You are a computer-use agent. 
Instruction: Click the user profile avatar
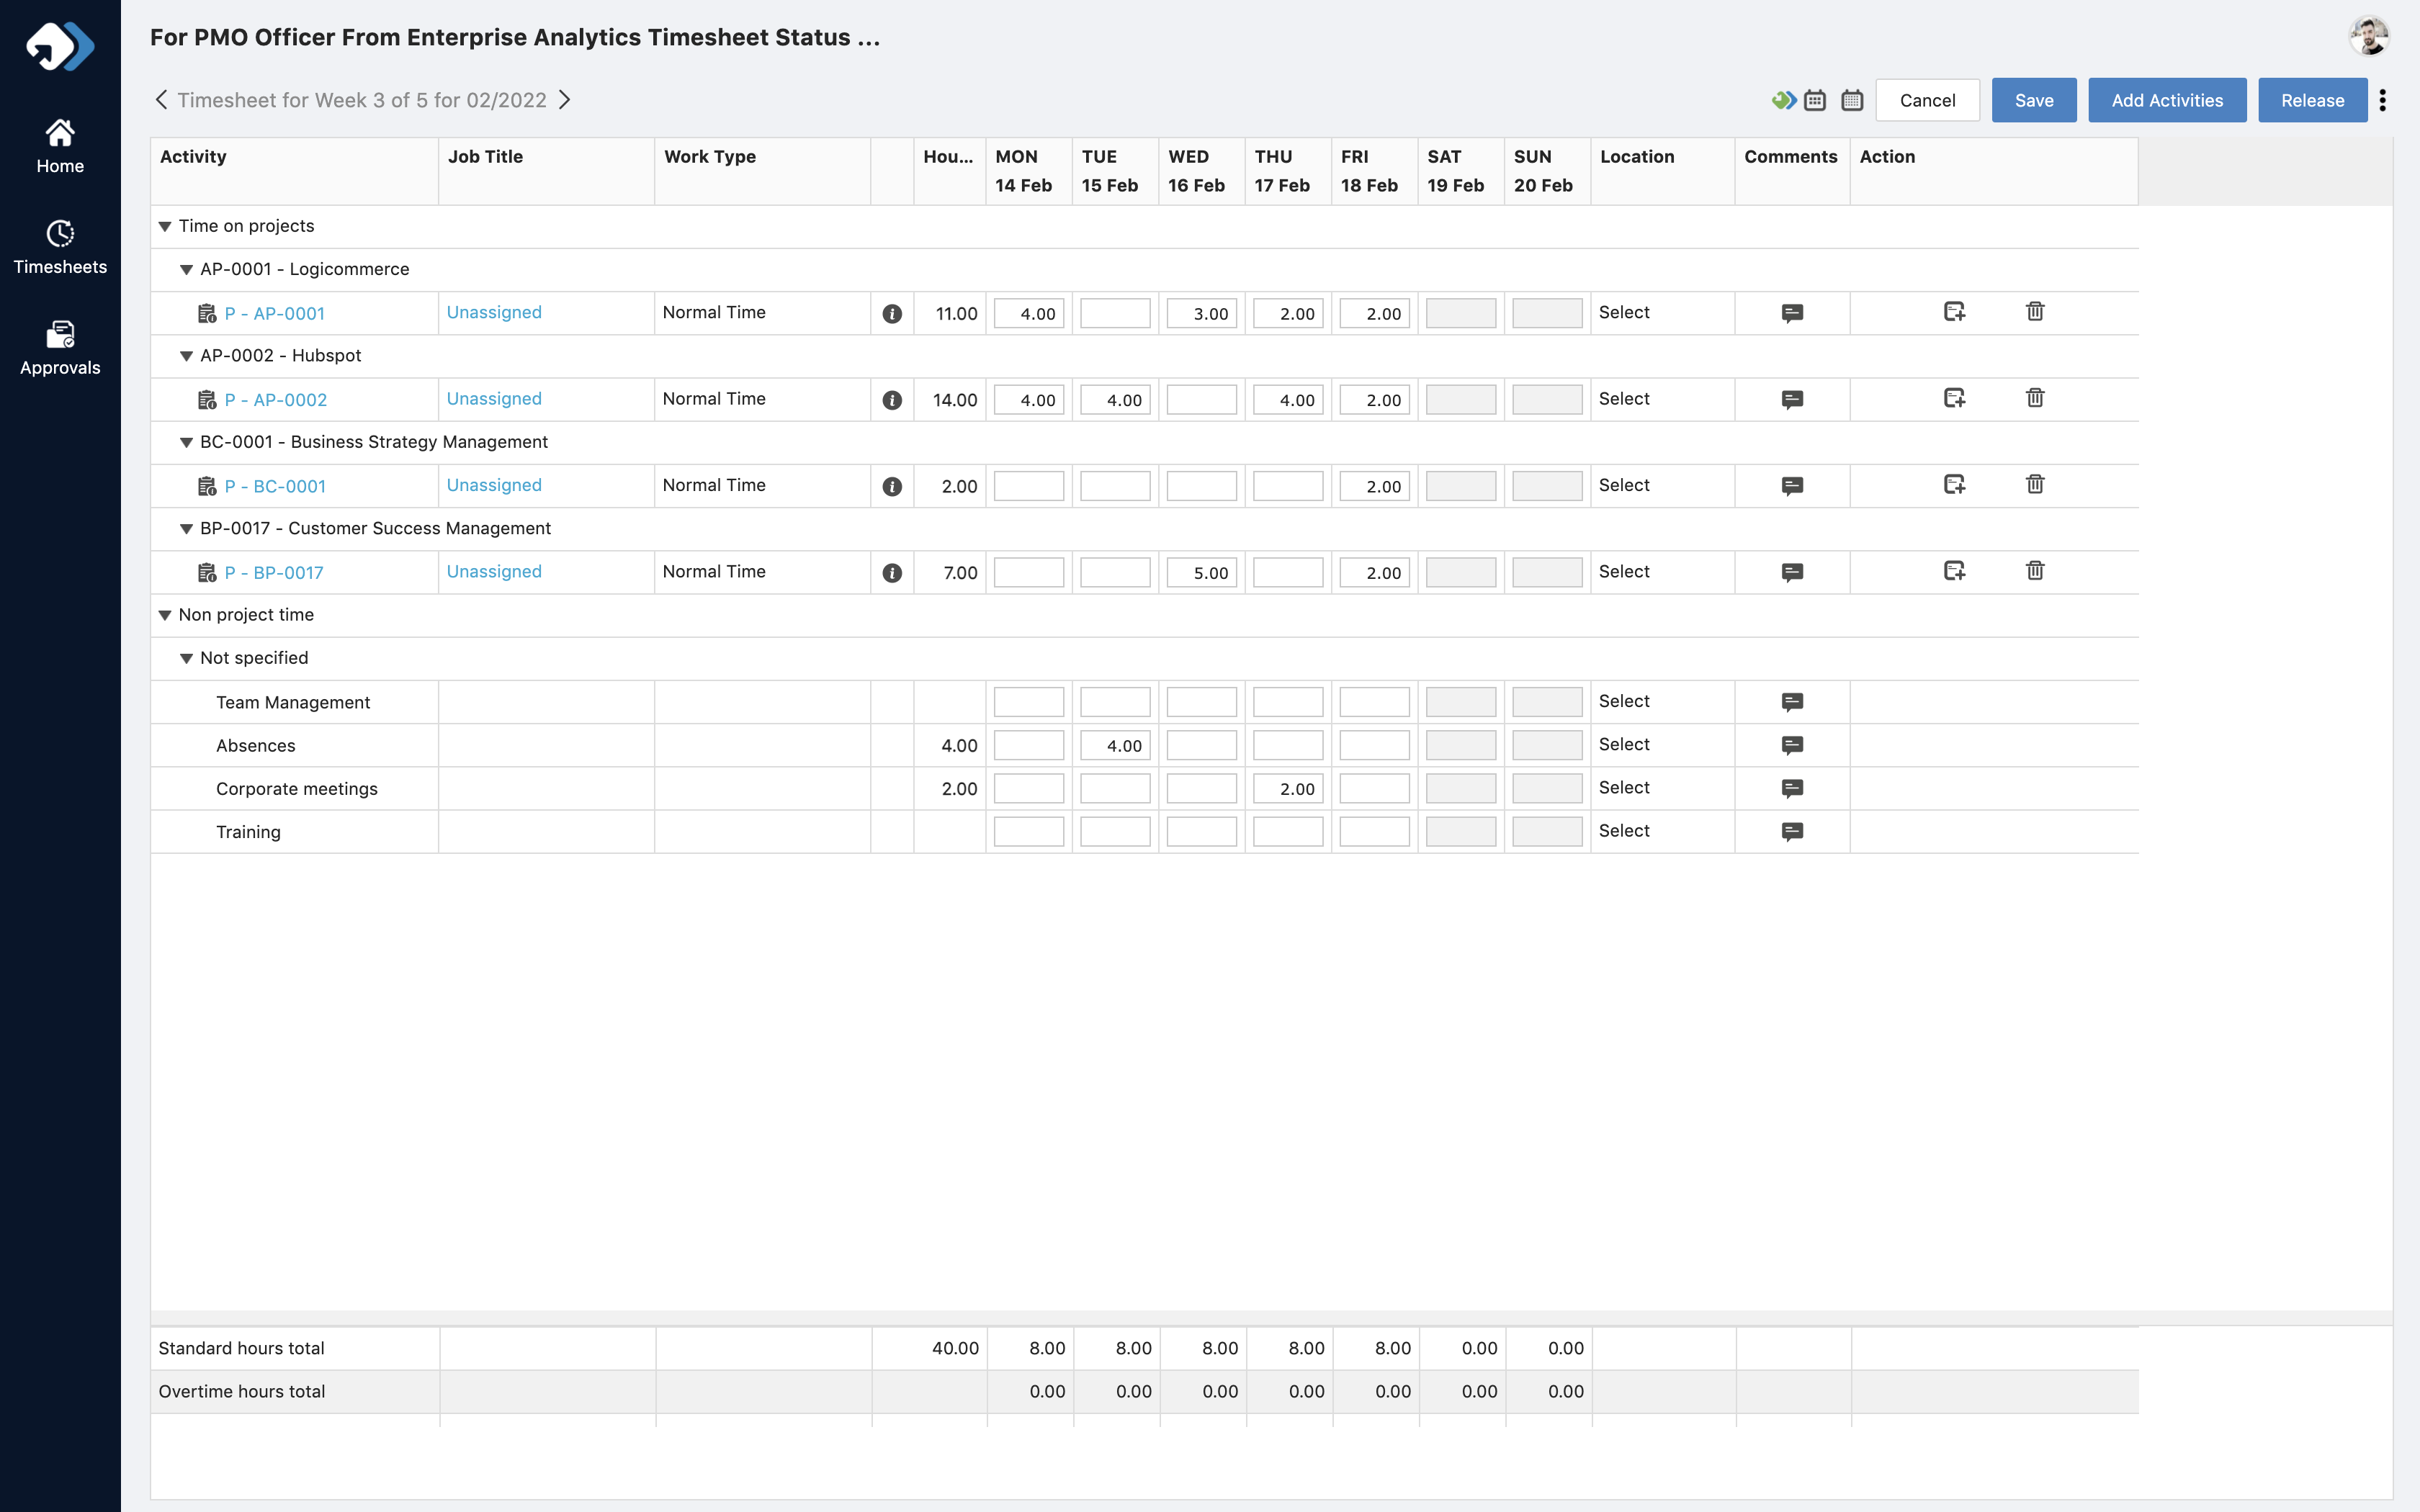click(x=2368, y=37)
